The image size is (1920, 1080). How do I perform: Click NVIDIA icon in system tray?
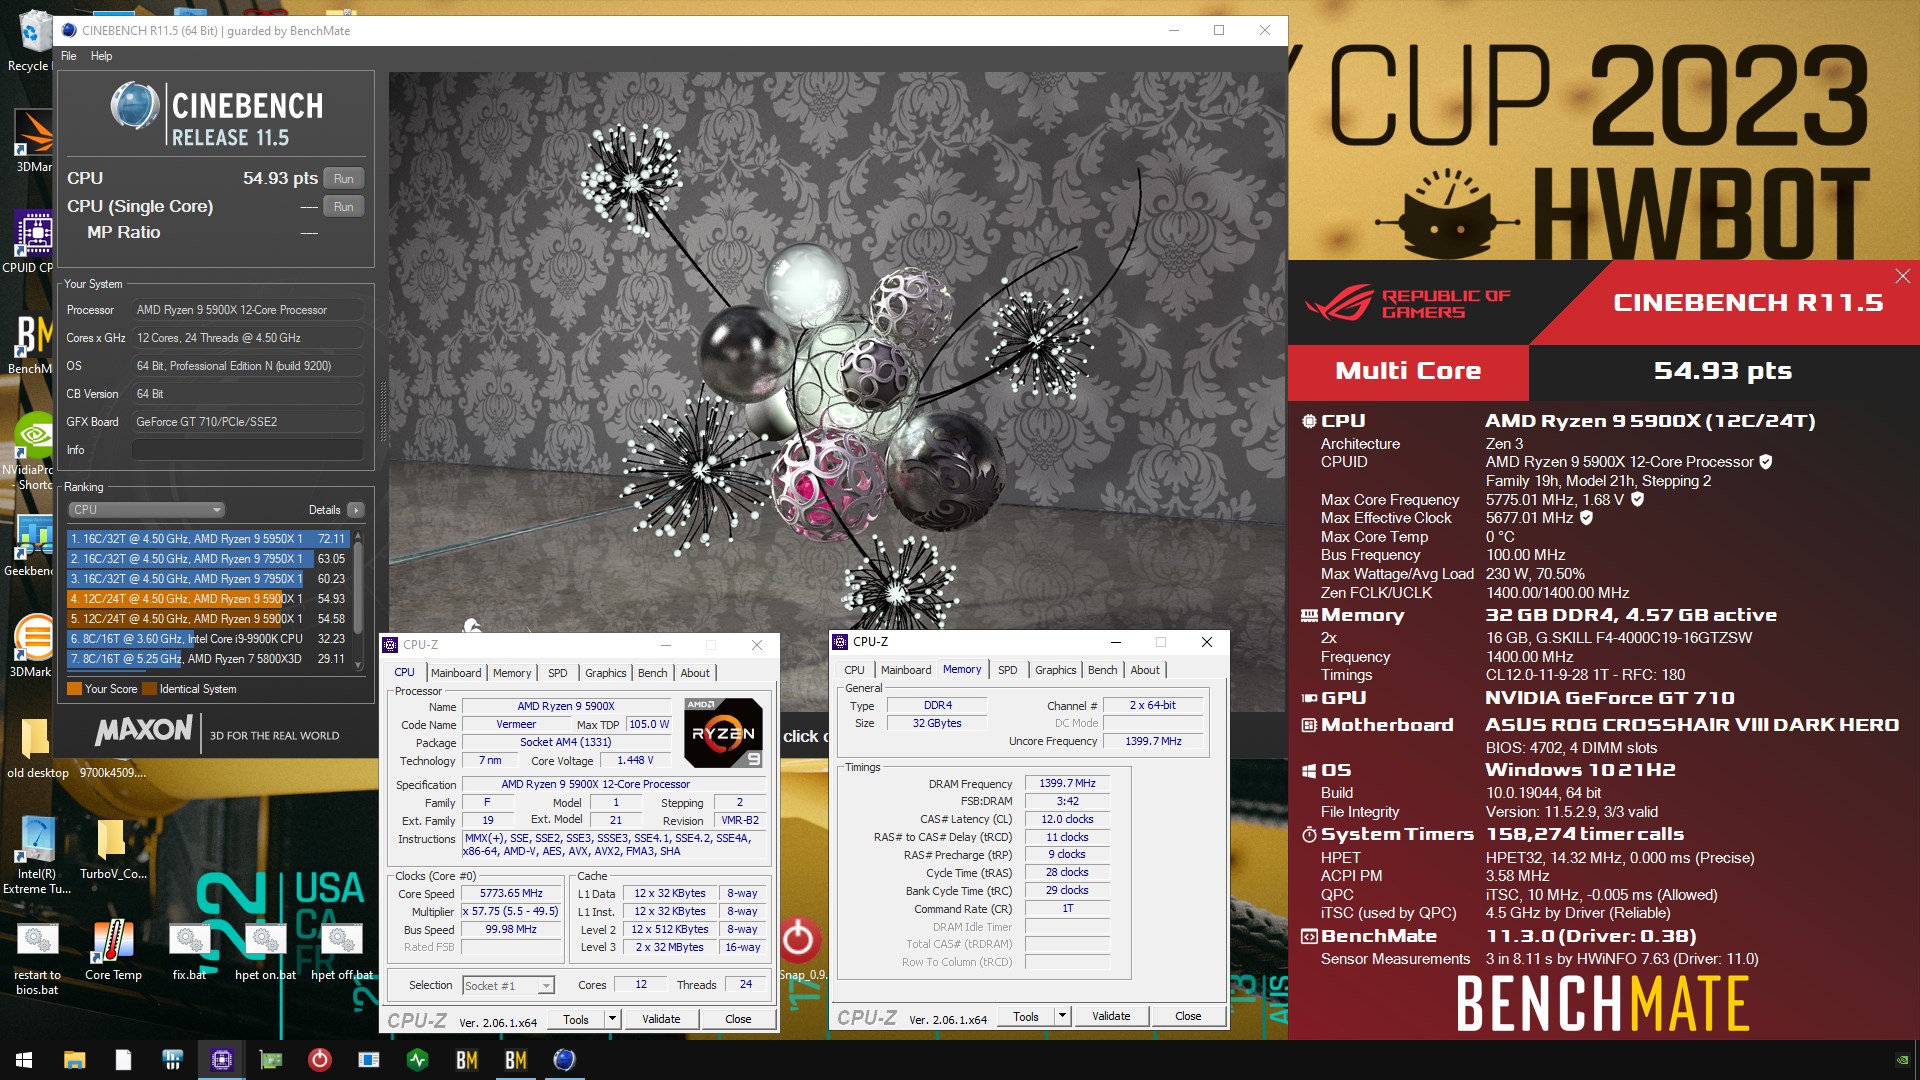[1901, 1060]
